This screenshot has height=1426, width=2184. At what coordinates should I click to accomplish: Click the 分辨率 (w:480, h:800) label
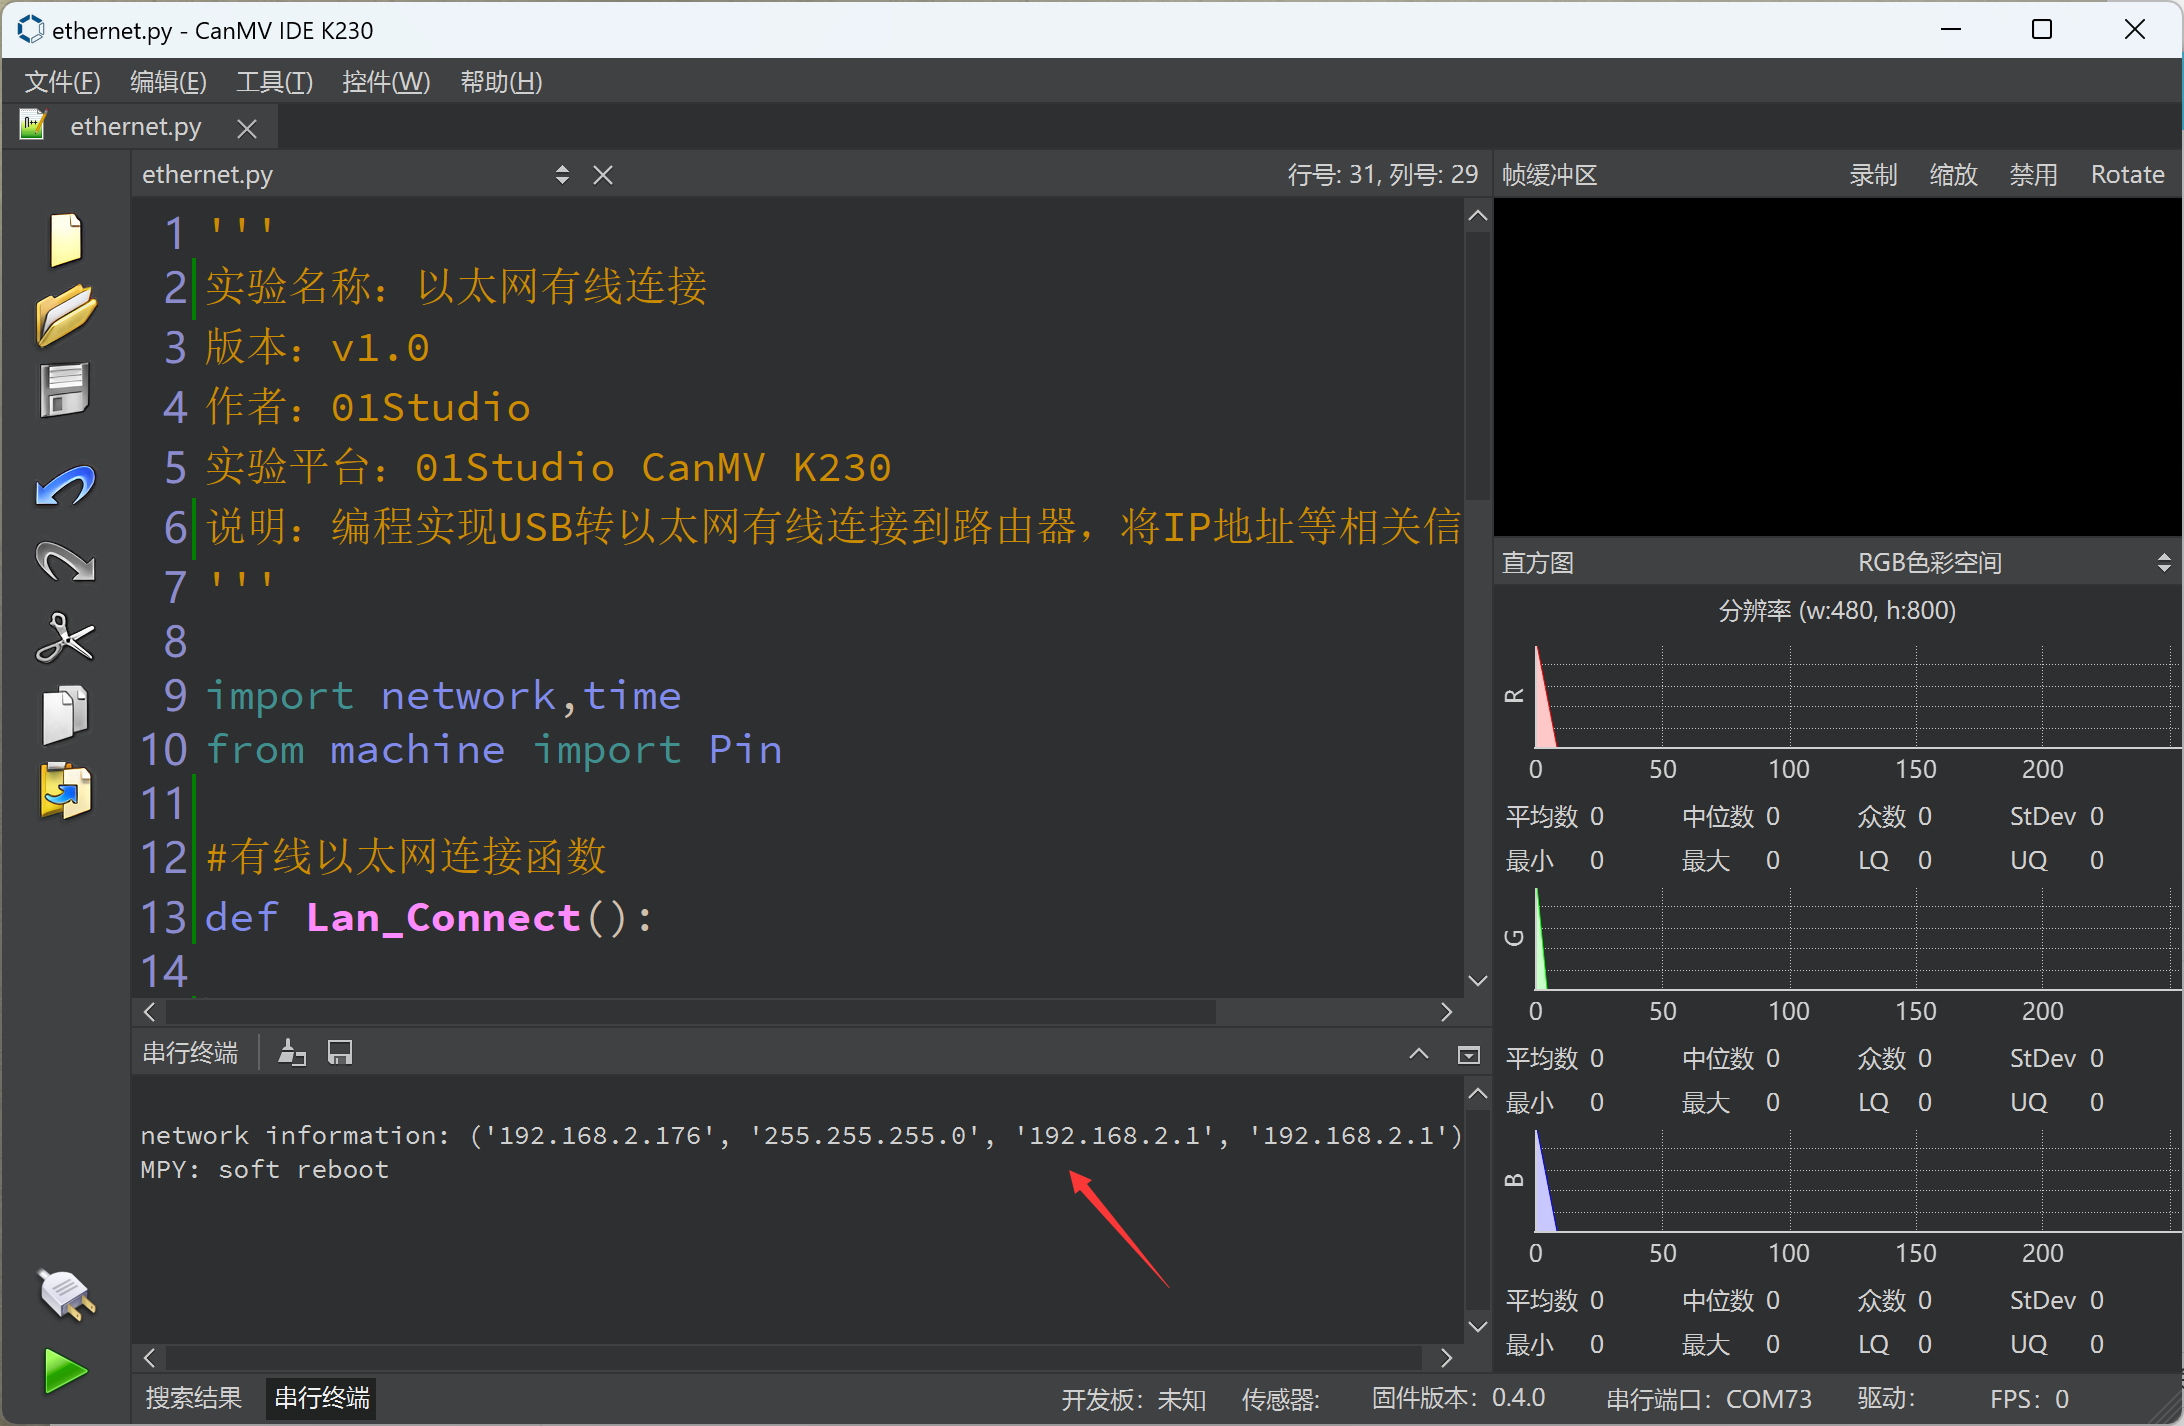click(1837, 610)
